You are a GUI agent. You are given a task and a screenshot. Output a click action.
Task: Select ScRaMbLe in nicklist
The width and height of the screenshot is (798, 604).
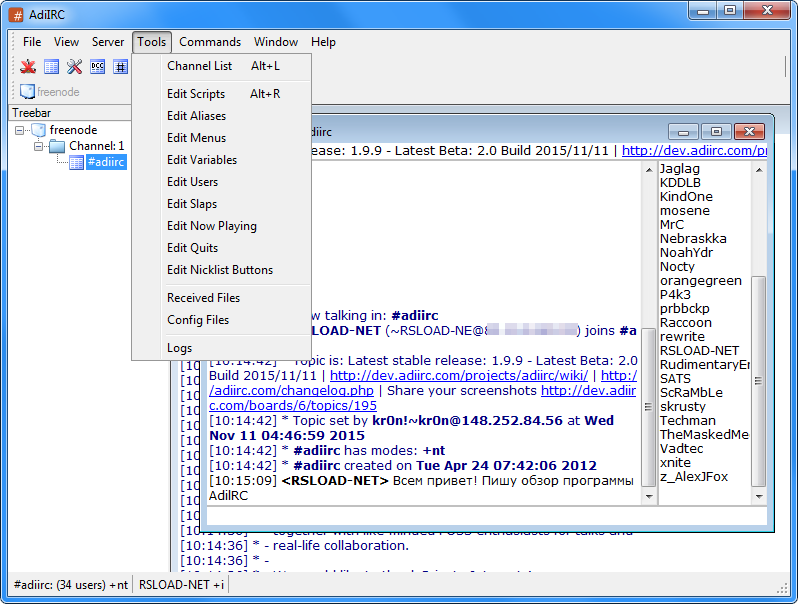click(691, 393)
